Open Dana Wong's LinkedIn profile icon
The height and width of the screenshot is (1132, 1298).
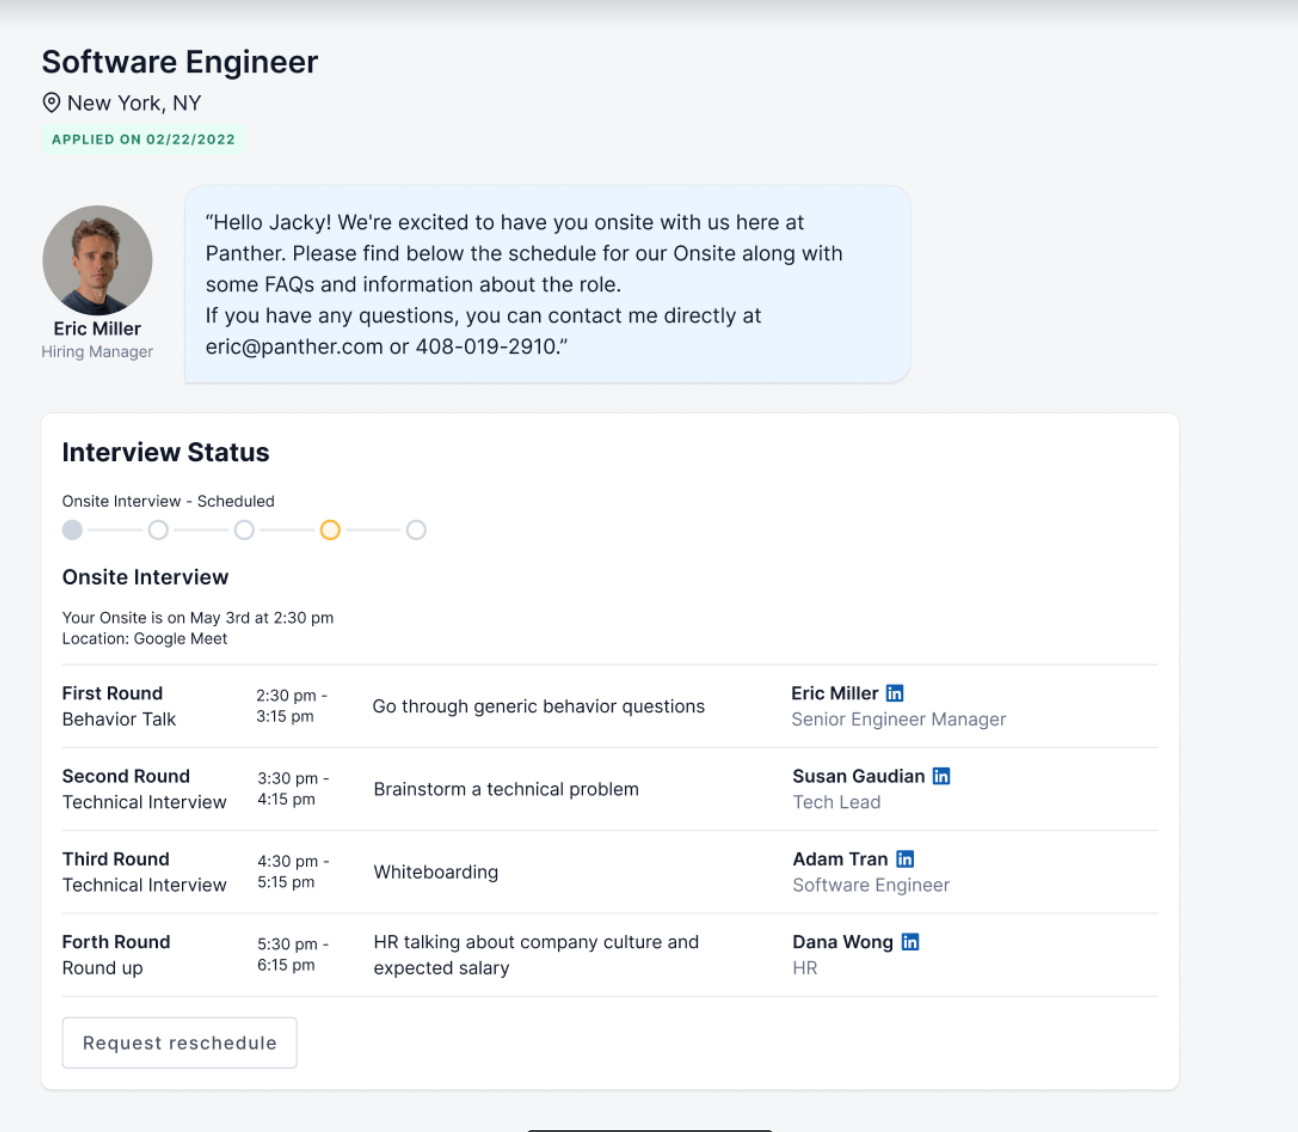pos(910,942)
